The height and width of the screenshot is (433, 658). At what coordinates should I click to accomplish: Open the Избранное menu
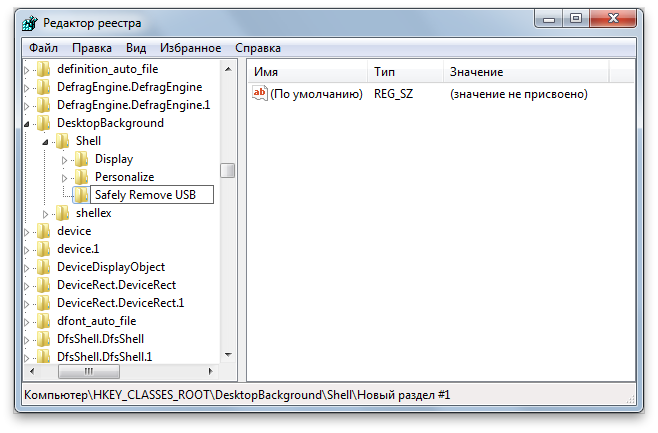tap(190, 48)
